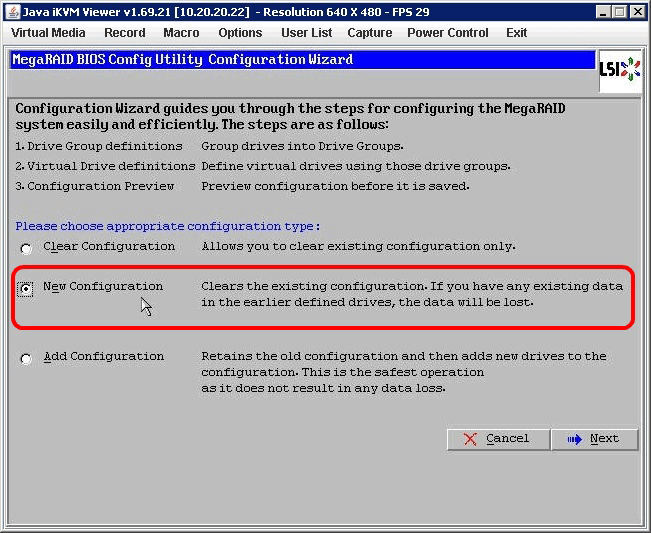Open the User List menu
651x533 pixels.
point(306,33)
